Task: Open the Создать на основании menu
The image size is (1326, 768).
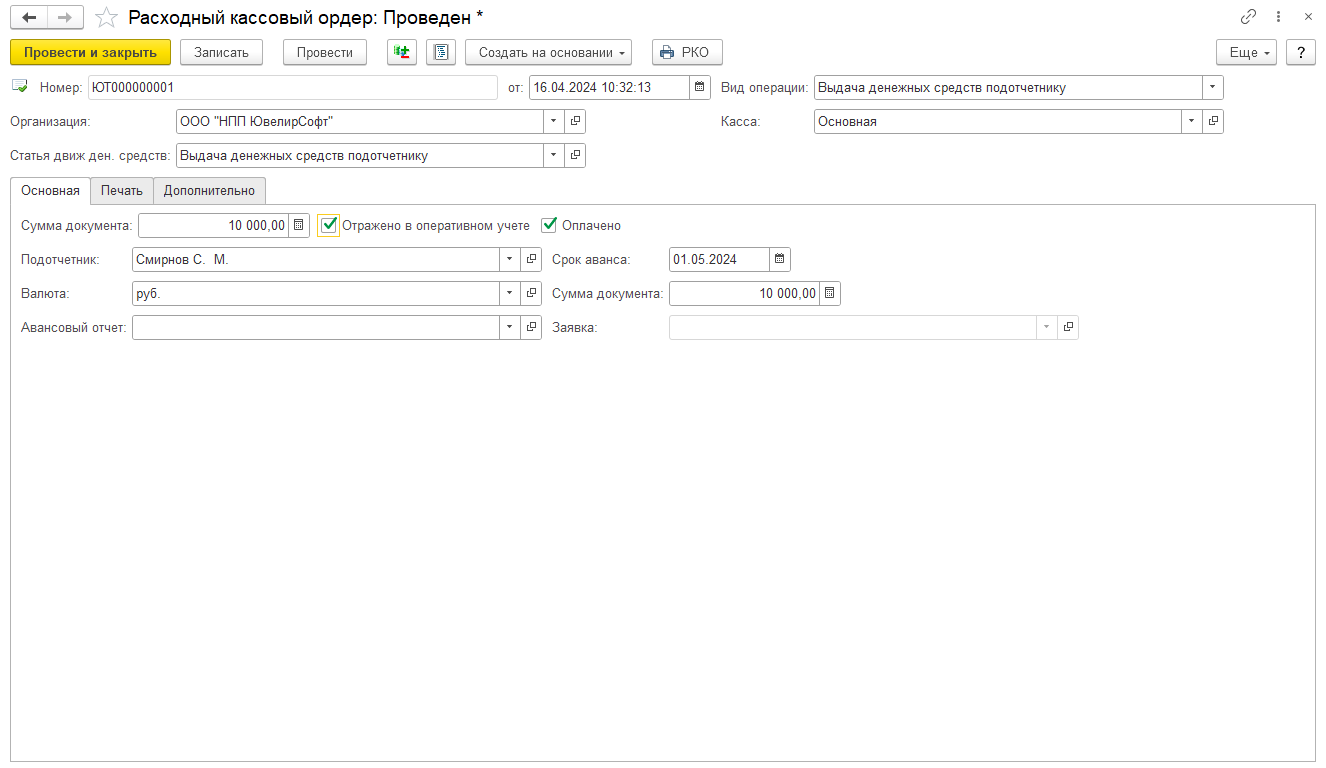Action: tap(548, 52)
